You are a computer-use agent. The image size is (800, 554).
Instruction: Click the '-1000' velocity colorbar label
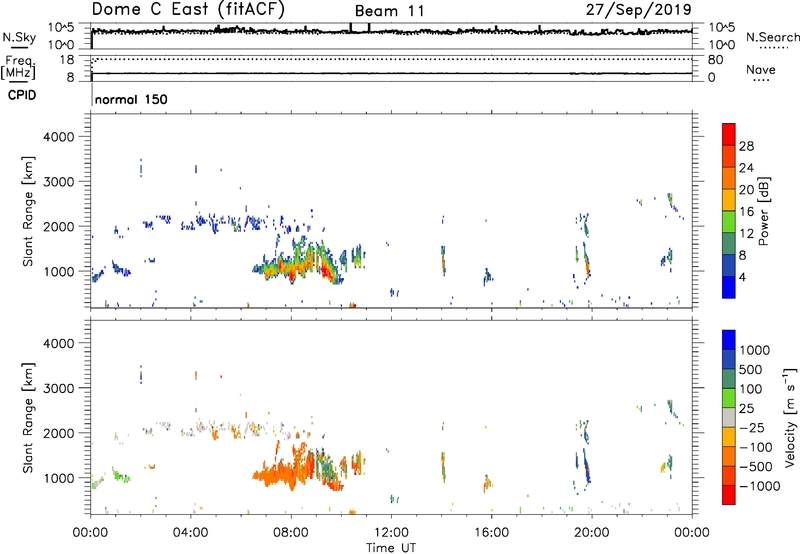tap(759, 486)
